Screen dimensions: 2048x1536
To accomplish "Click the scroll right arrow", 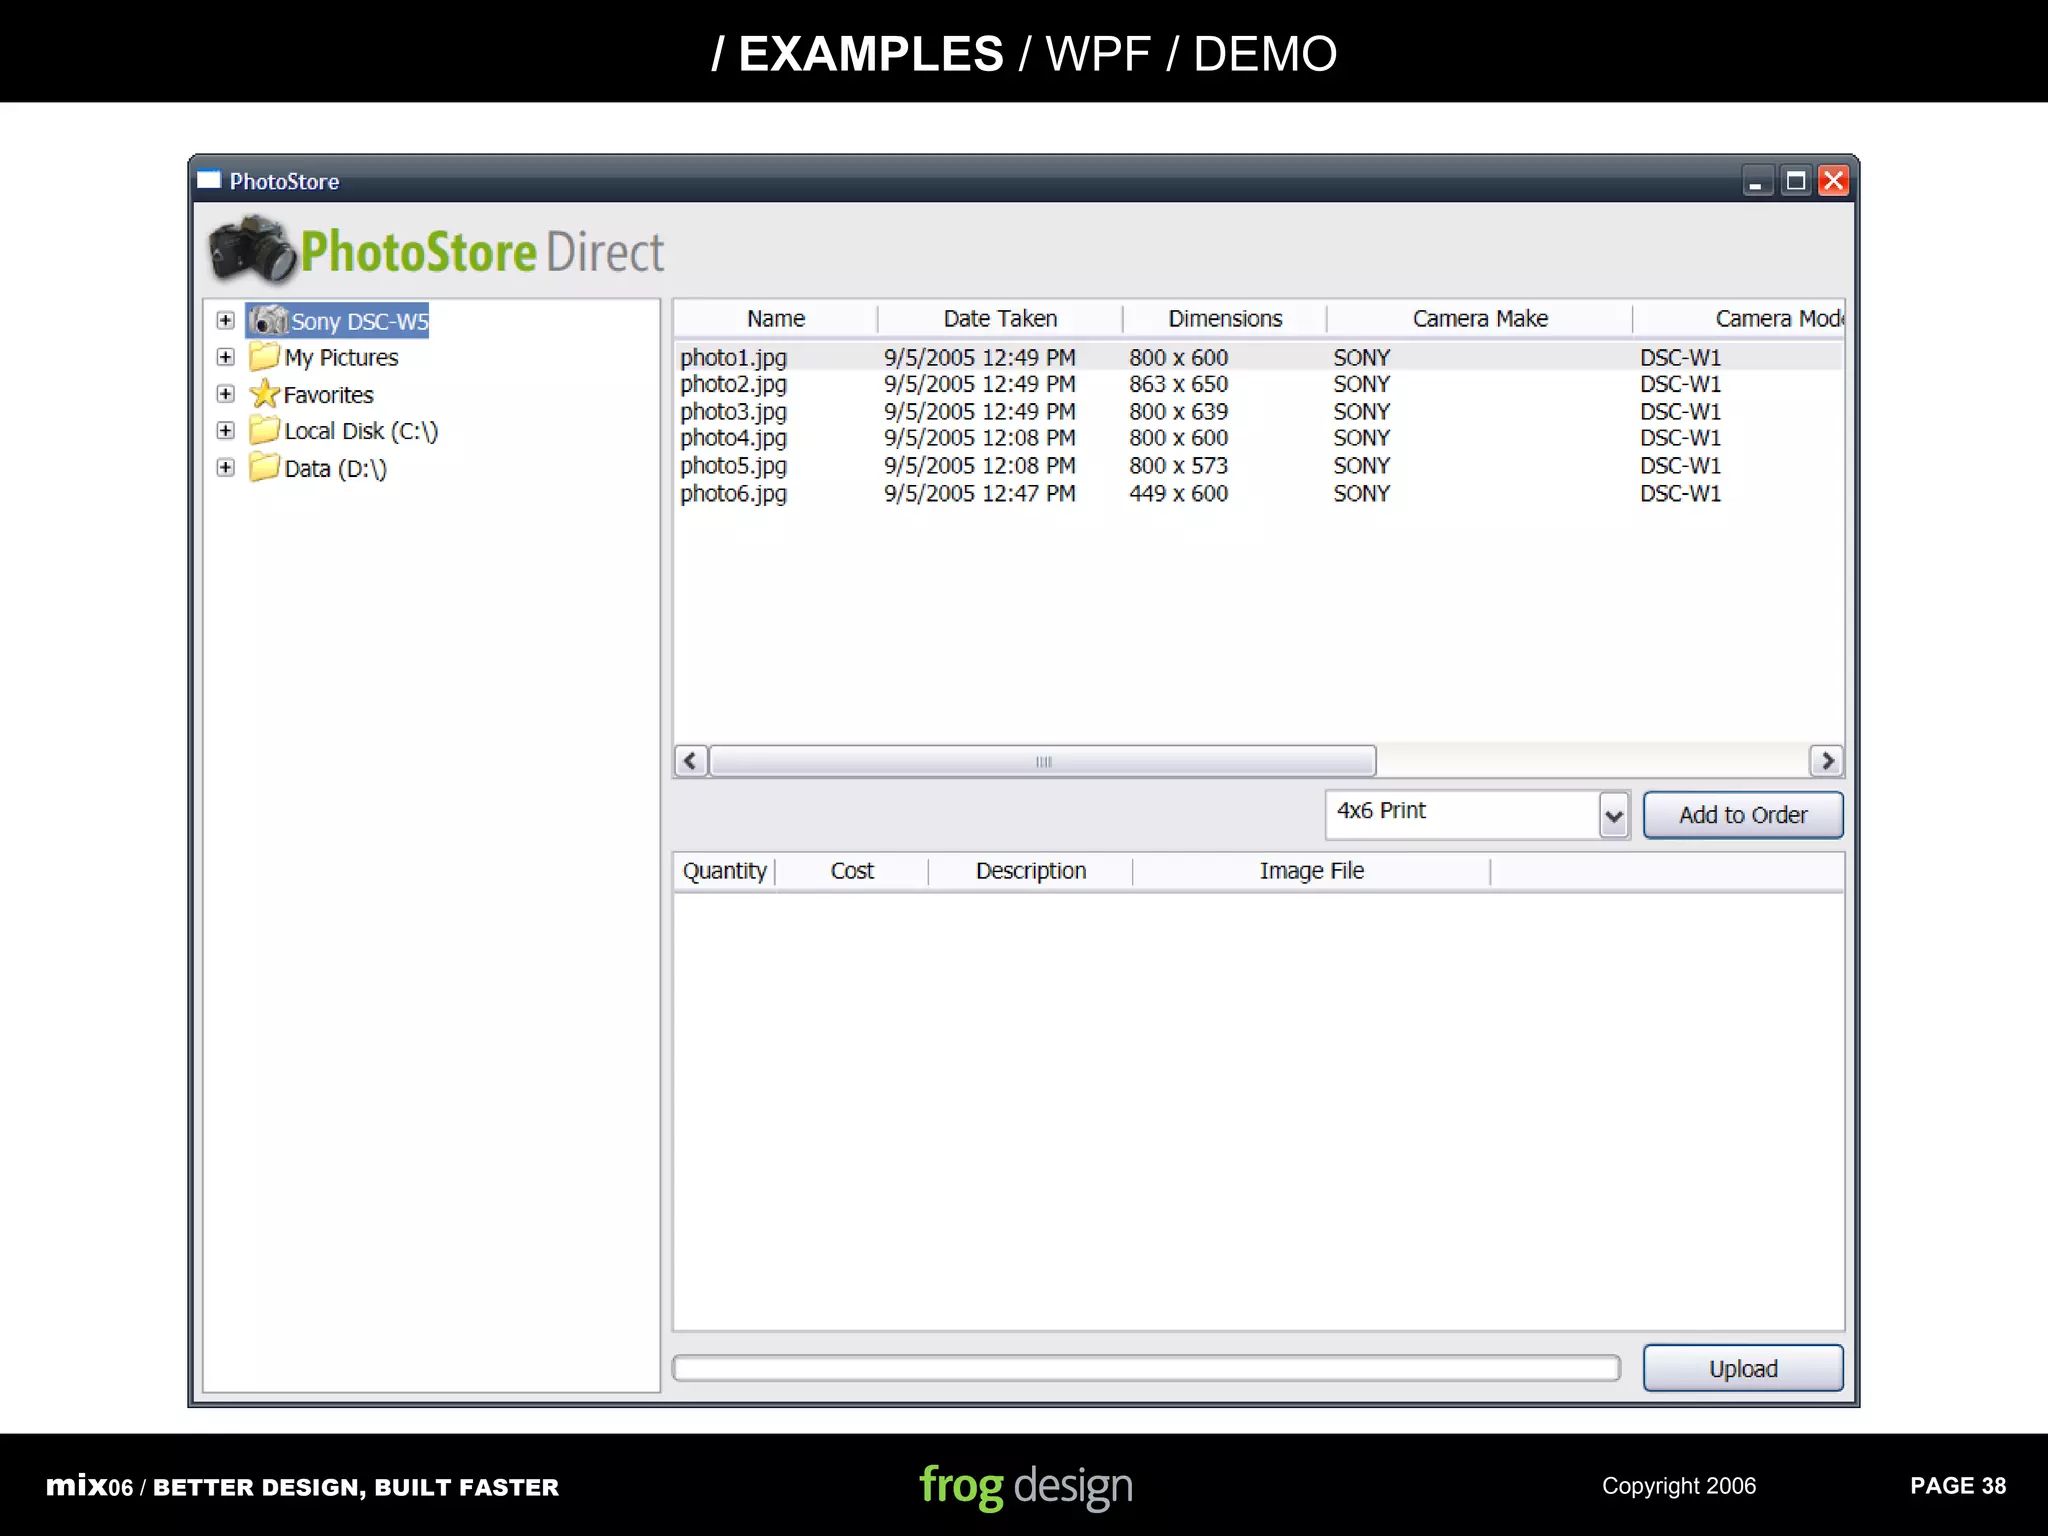I will pos(1827,761).
